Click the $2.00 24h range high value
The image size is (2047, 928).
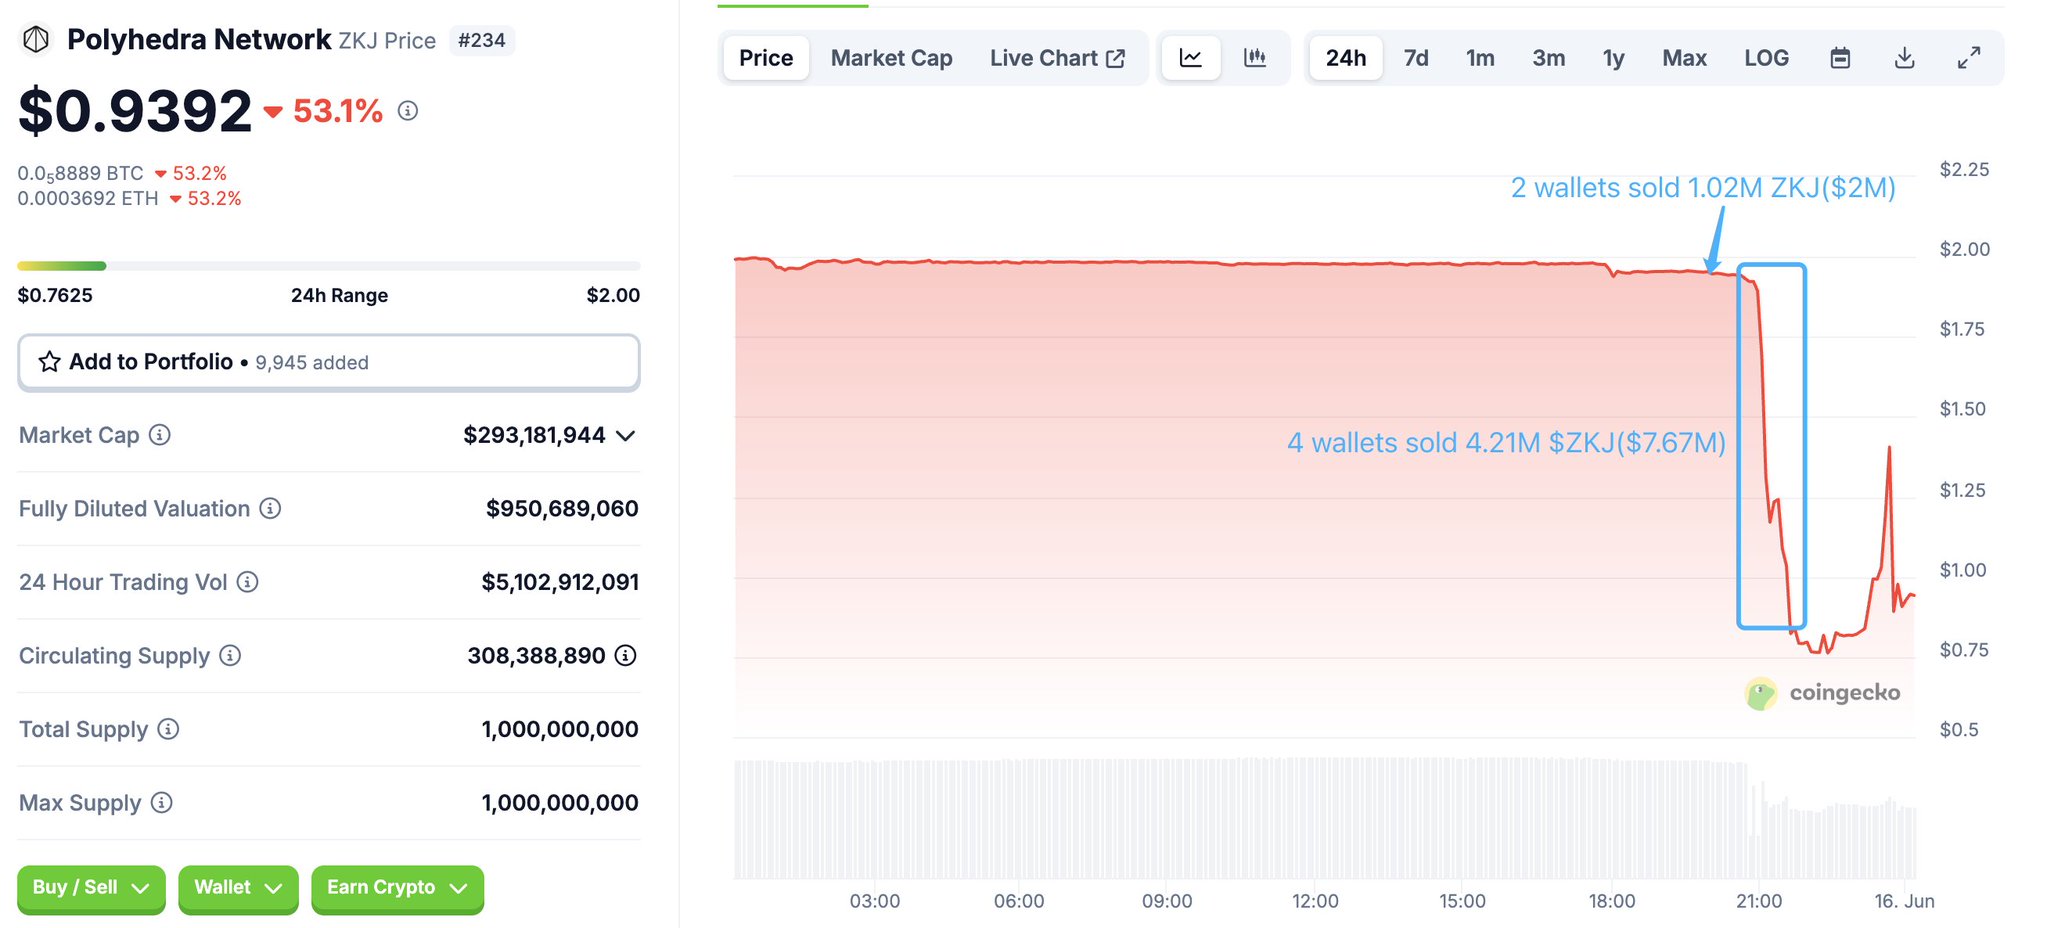(613, 295)
